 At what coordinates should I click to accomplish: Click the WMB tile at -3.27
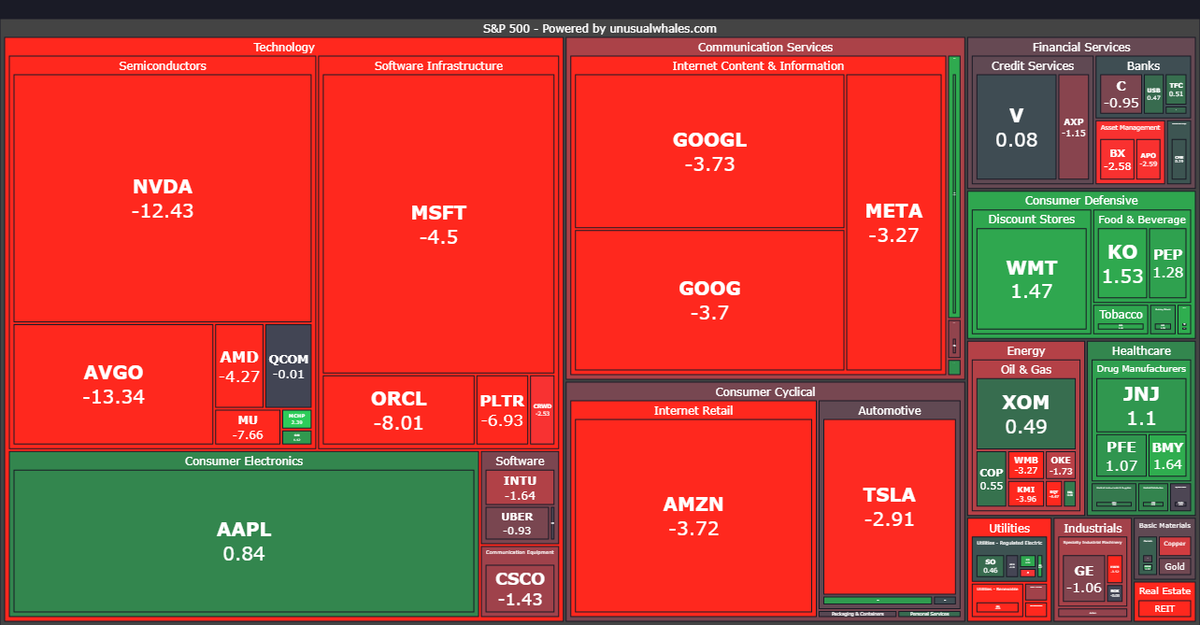[x=1026, y=465]
